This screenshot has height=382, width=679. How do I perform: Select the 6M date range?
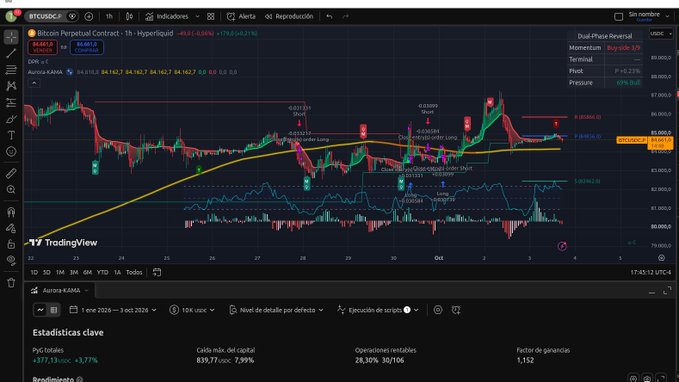point(87,272)
